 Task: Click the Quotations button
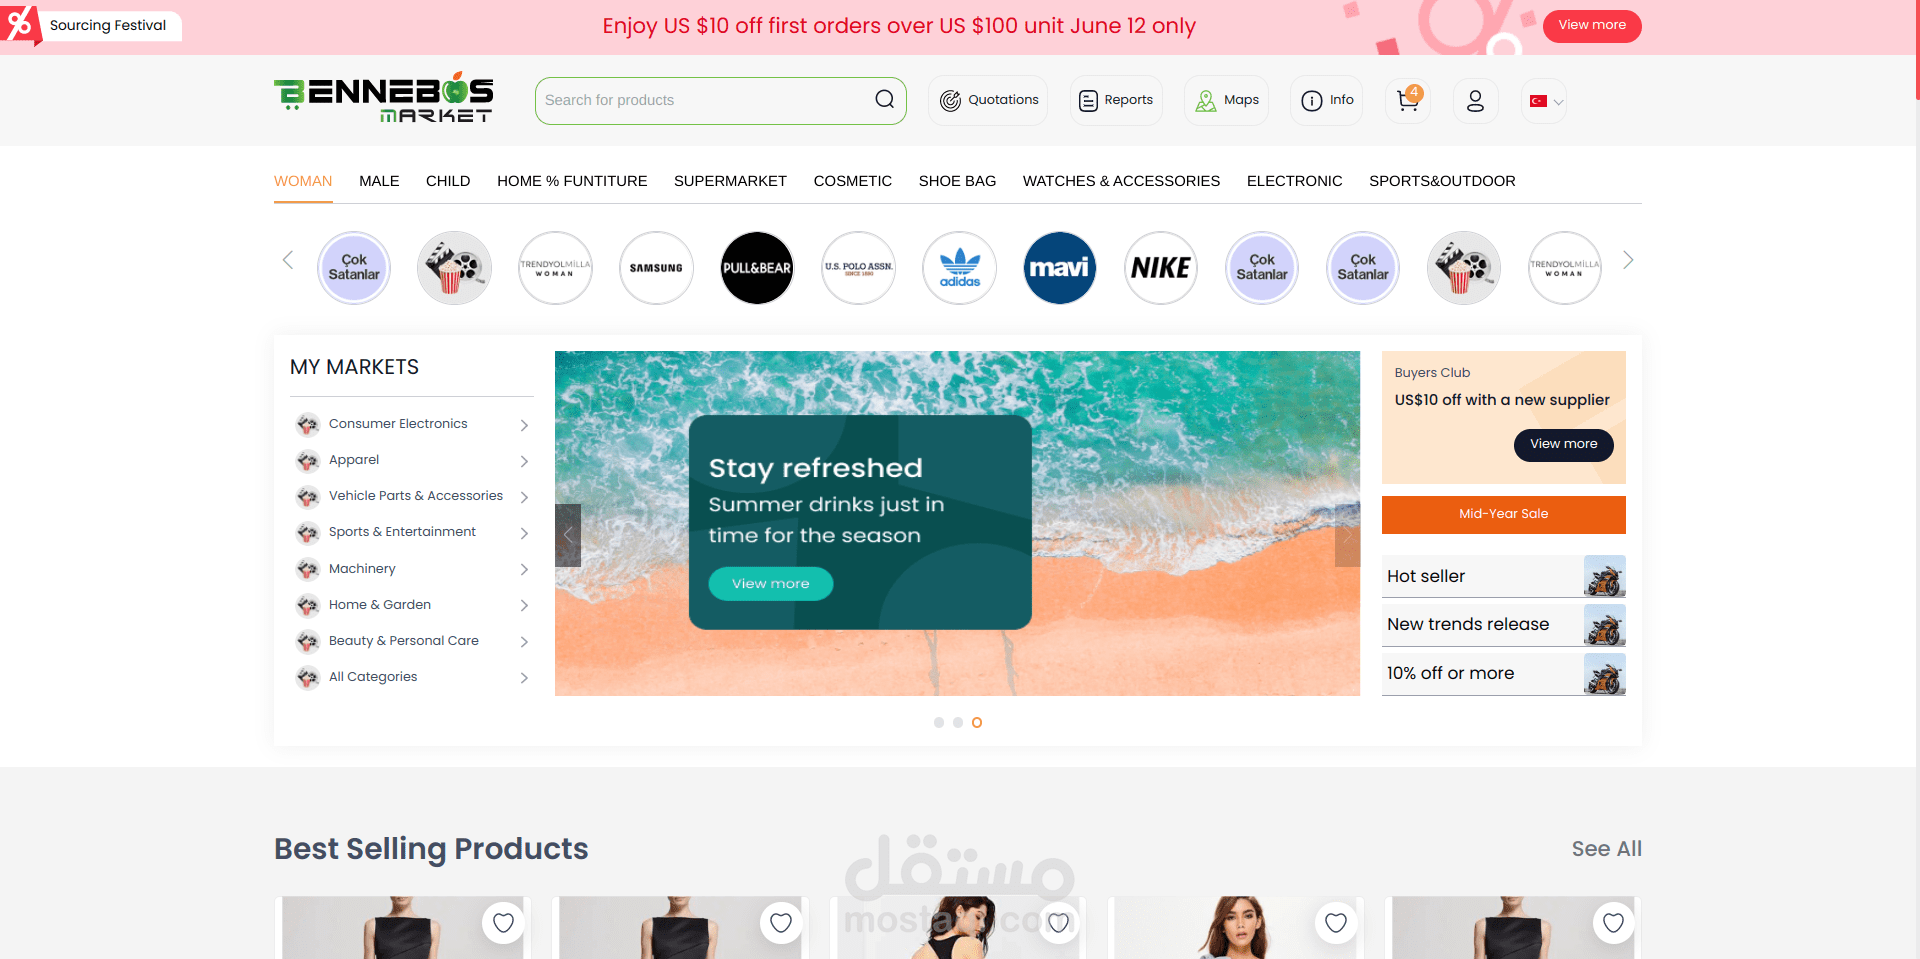point(988,100)
